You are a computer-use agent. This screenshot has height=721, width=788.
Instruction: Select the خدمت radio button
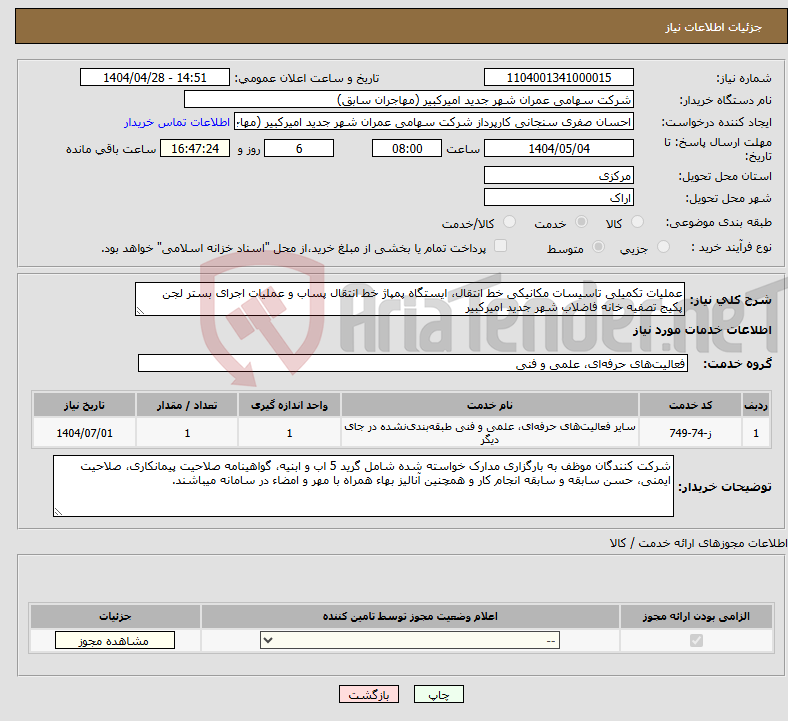pos(581,222)
